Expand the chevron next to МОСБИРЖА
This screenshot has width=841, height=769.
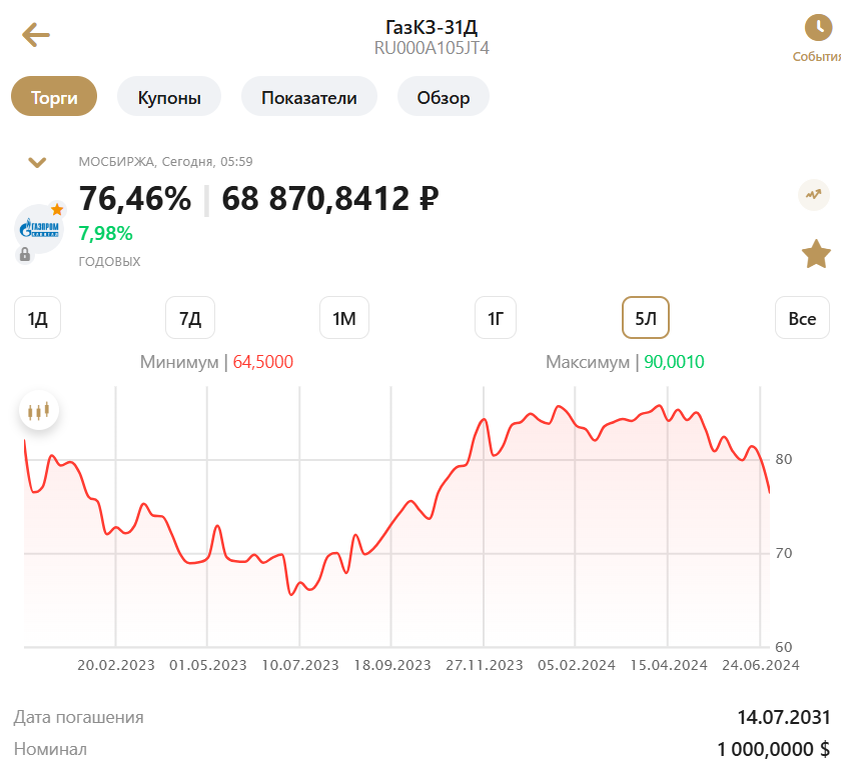tap(38, 161)
